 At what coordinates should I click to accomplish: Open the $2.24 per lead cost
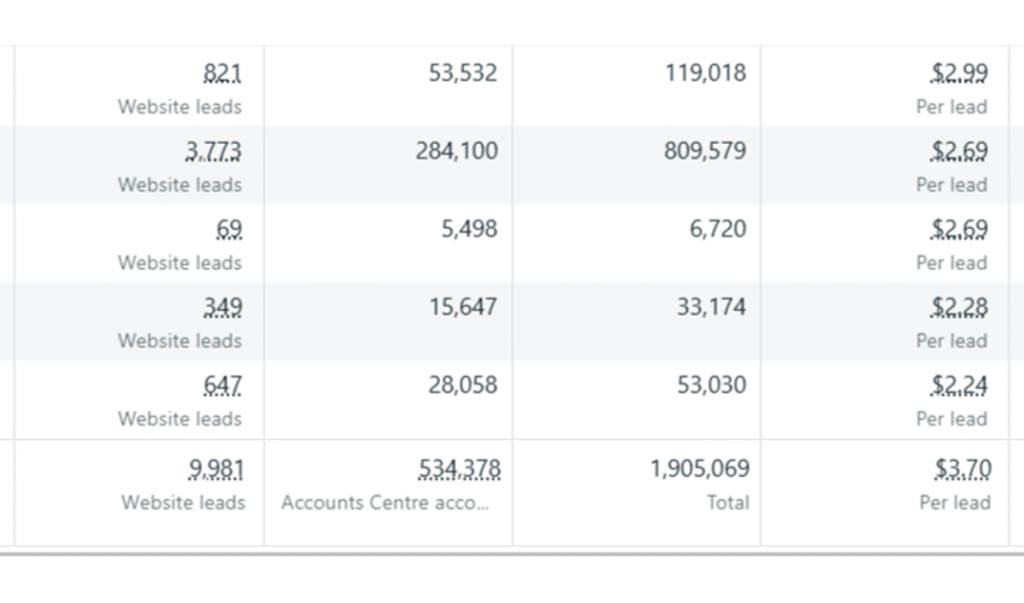coord(960,385)
